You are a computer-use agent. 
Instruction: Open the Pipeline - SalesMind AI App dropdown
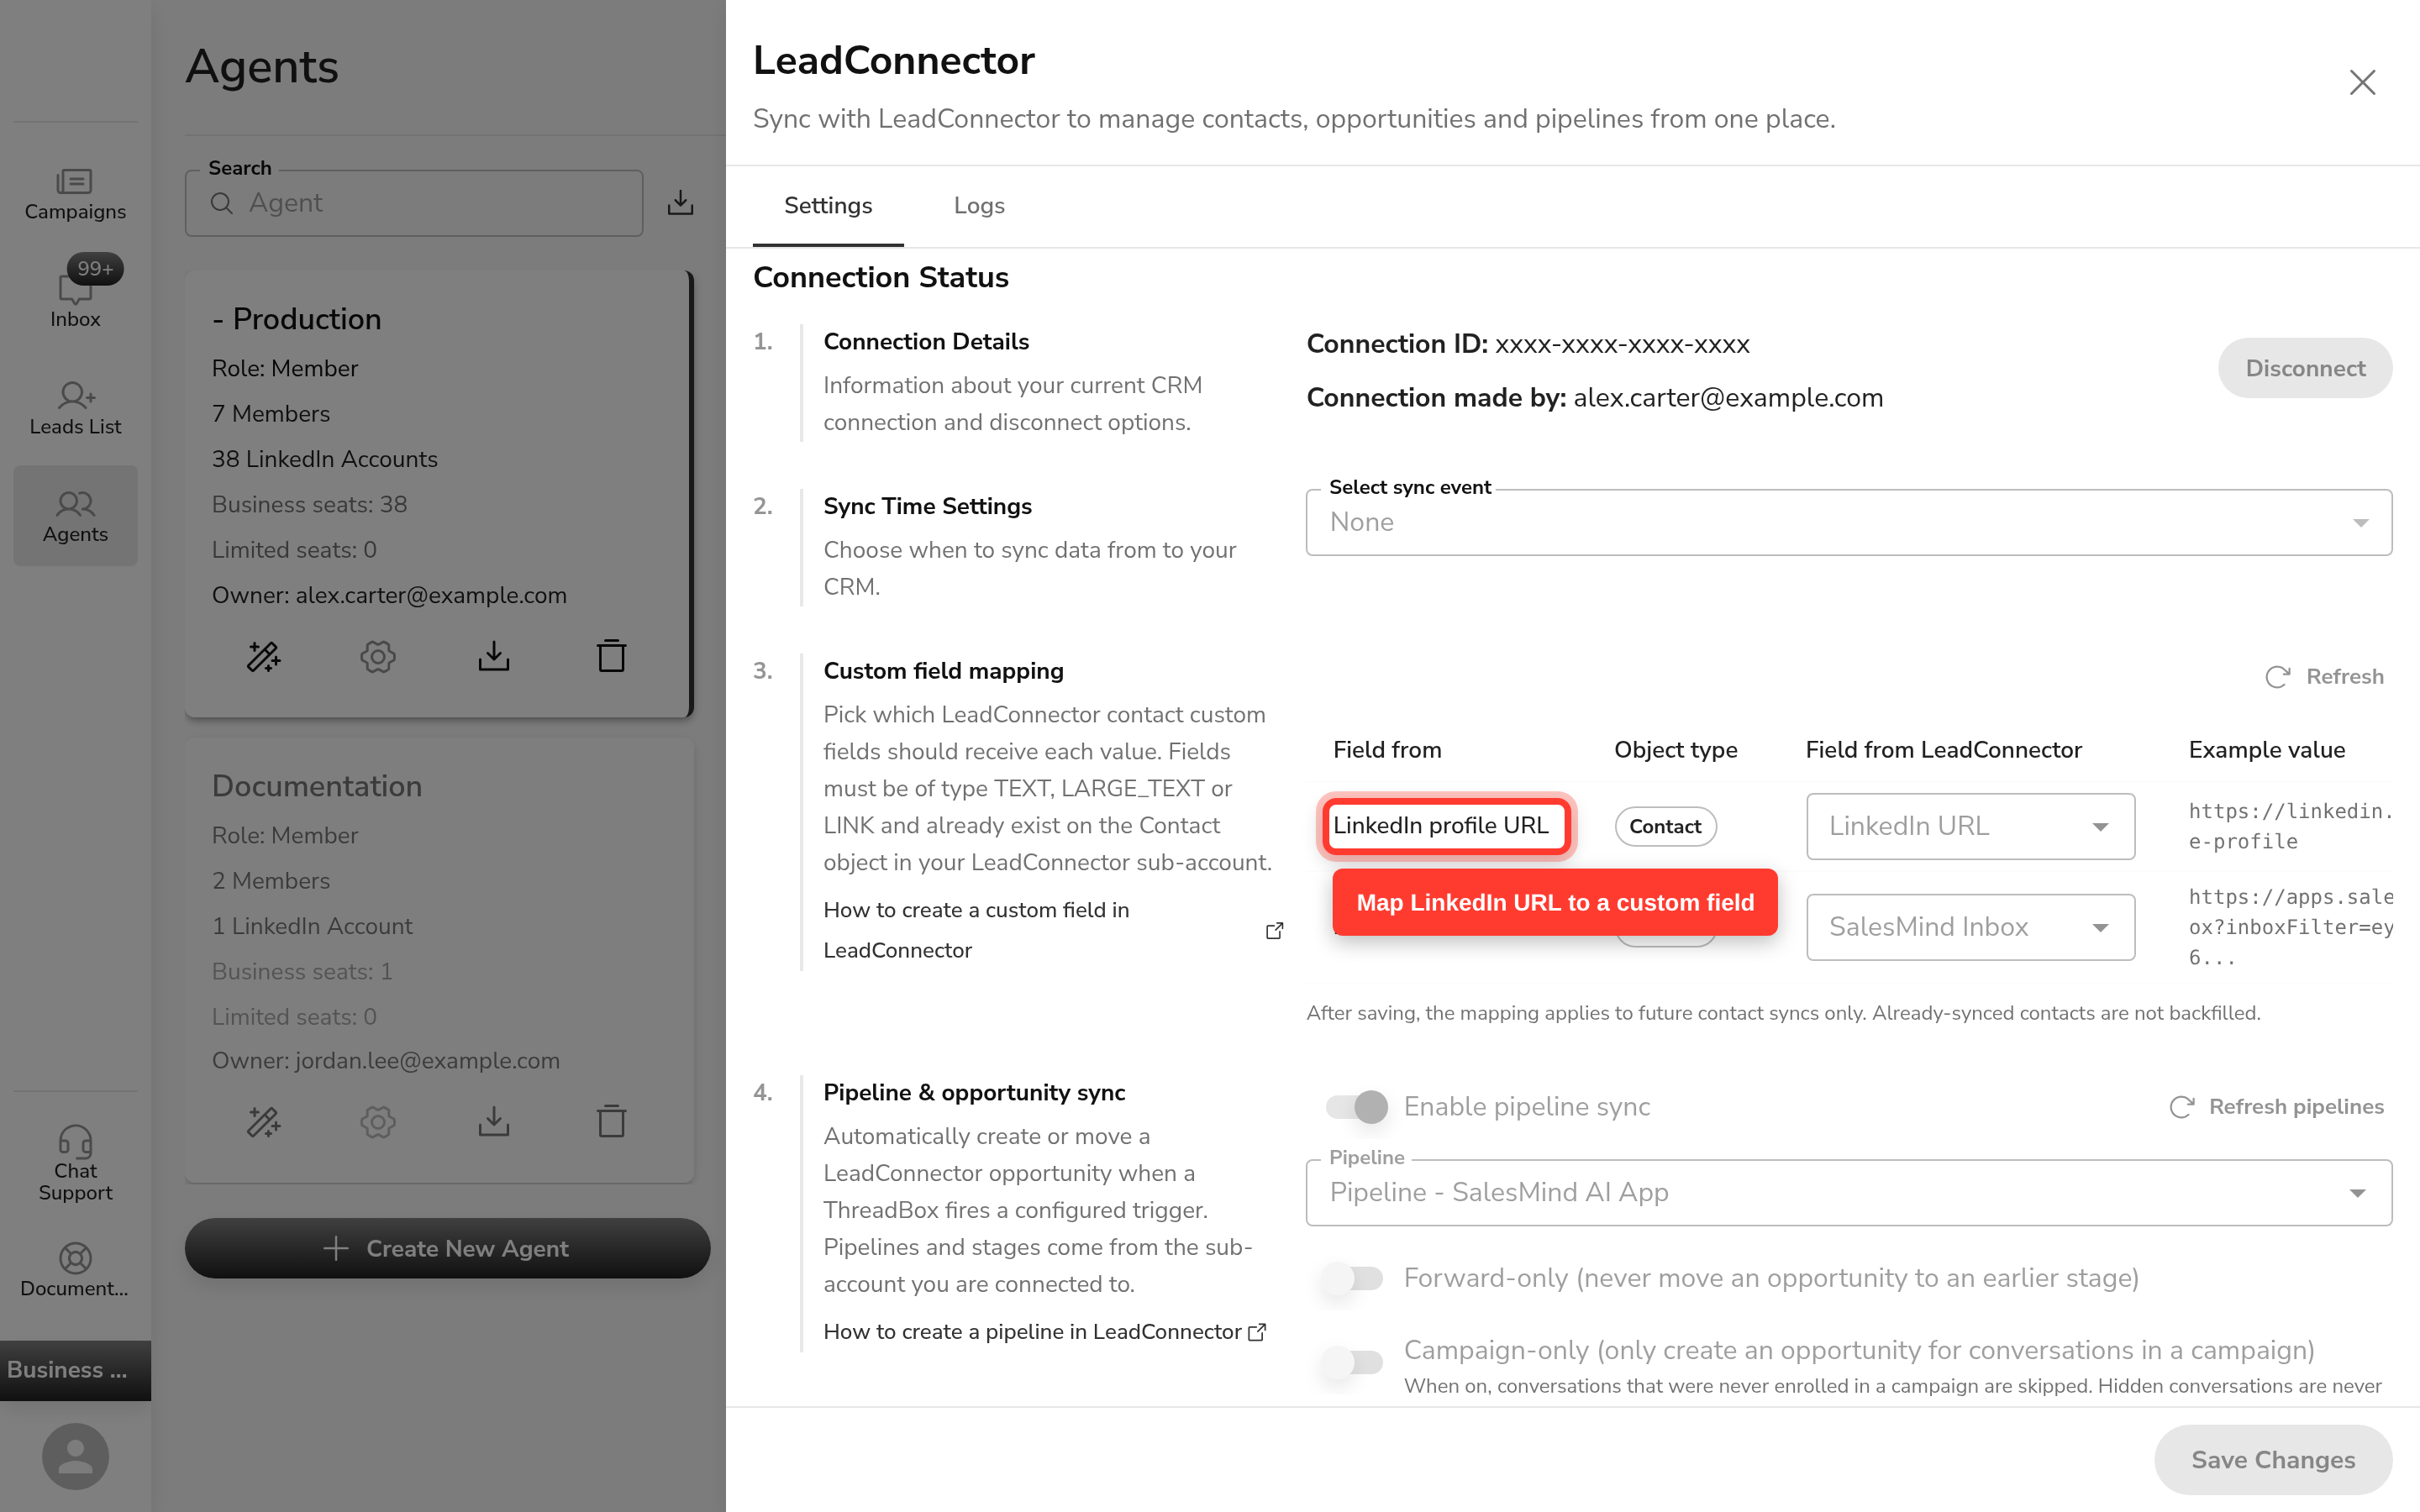click(1848, 1192)
